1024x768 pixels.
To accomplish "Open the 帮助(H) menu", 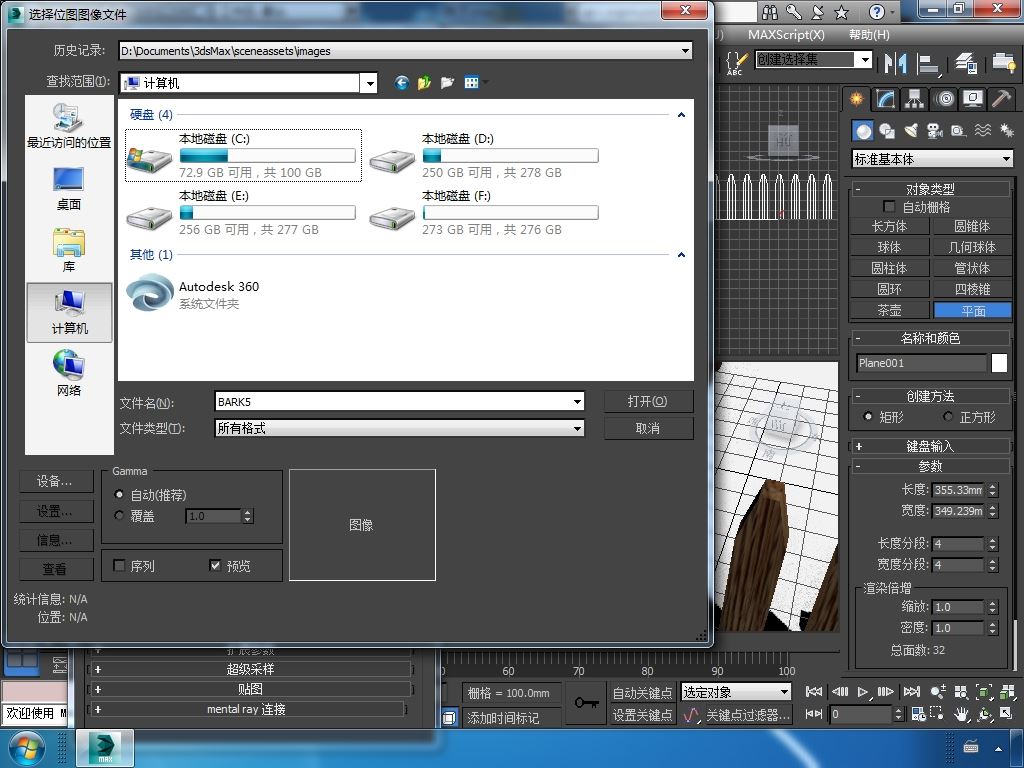I will 869,35.
